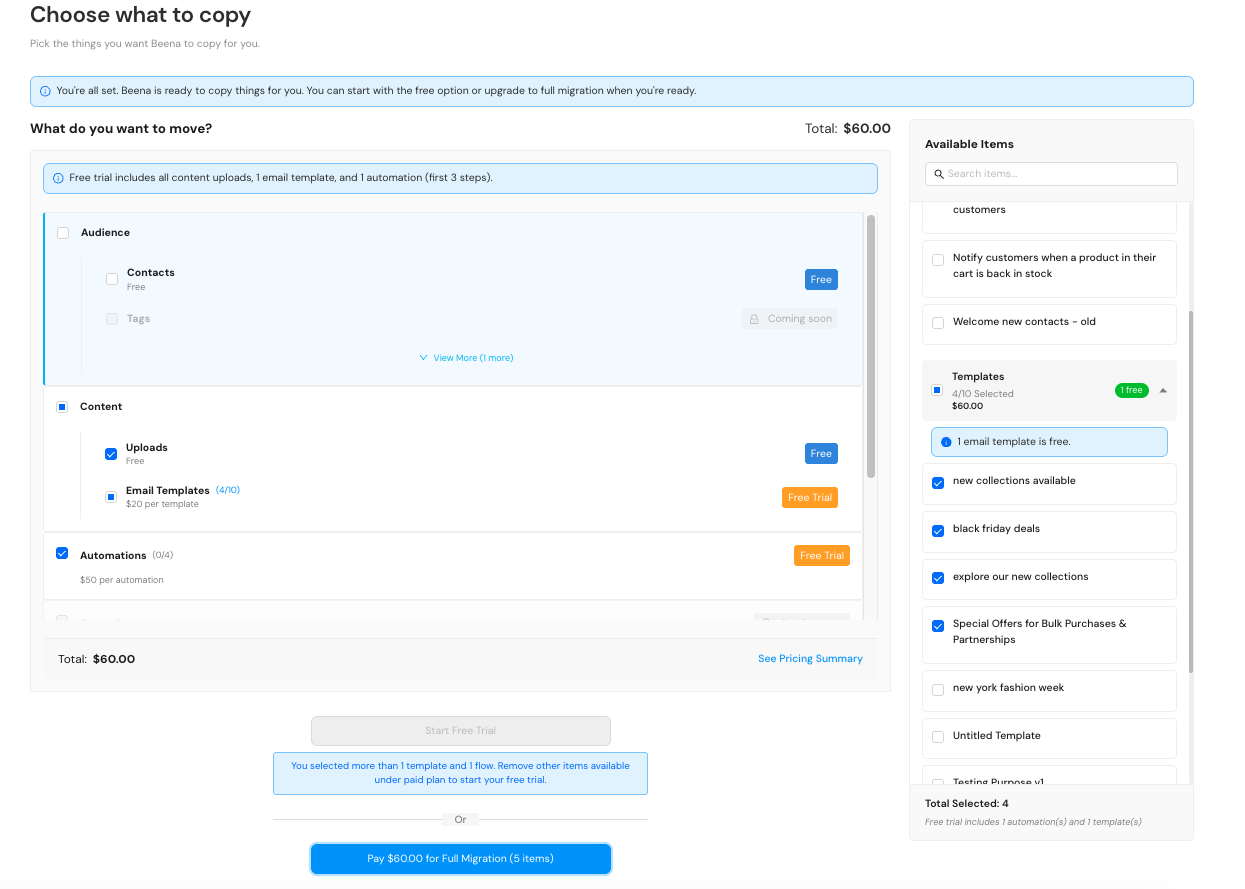
Task: Click the green "1 free" badge on Templates
Action: (1131, 390)
